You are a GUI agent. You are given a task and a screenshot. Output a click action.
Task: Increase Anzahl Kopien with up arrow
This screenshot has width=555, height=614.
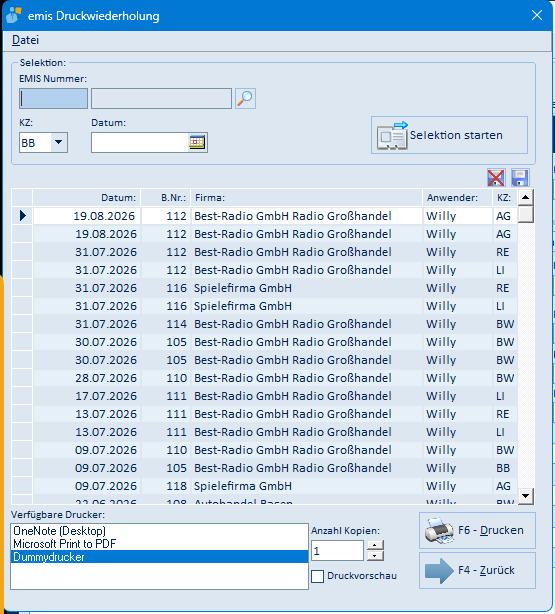[x=375, y=545]
